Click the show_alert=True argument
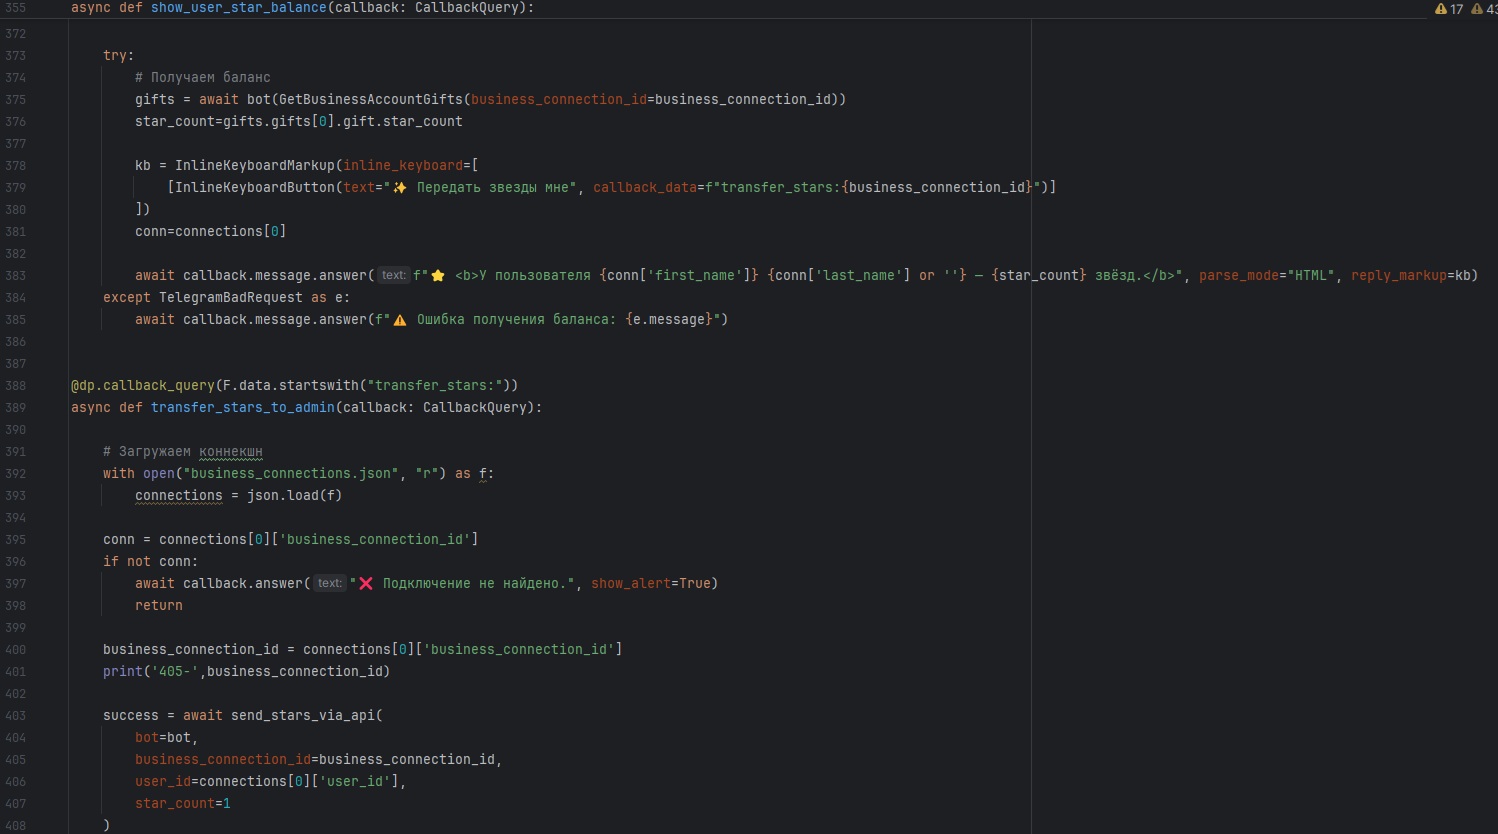 651,583
